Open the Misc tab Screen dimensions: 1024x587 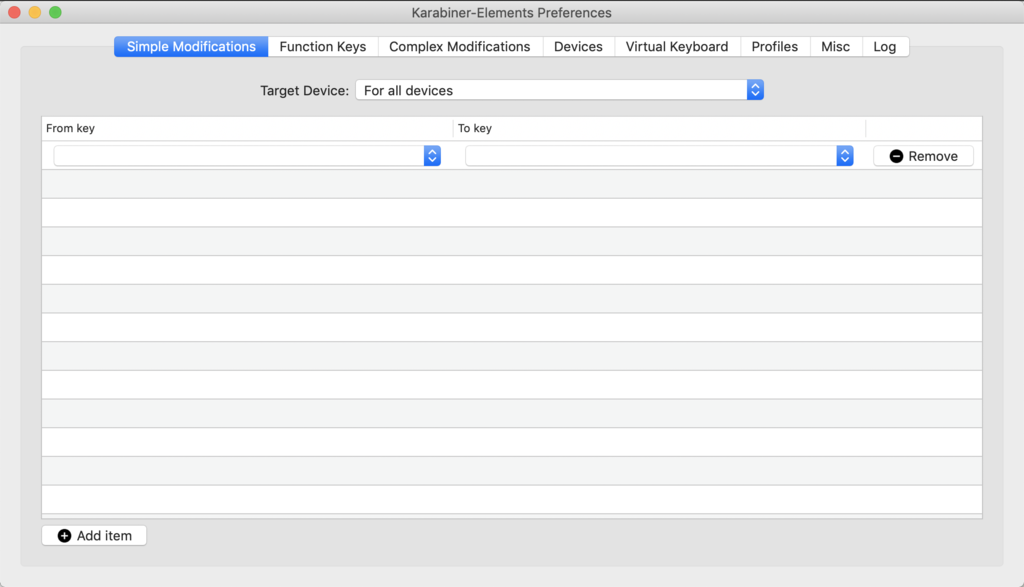coord(835,46)
